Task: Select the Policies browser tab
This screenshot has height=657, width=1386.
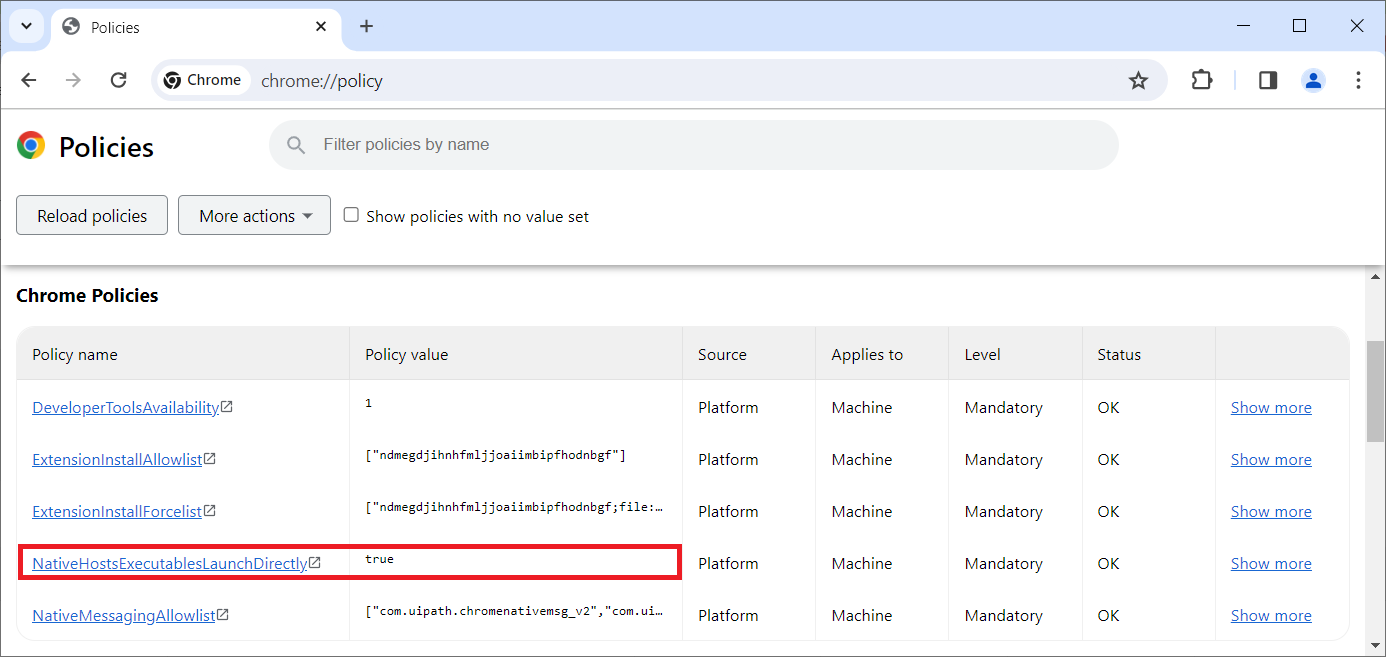Action: [x=180, y=27]
